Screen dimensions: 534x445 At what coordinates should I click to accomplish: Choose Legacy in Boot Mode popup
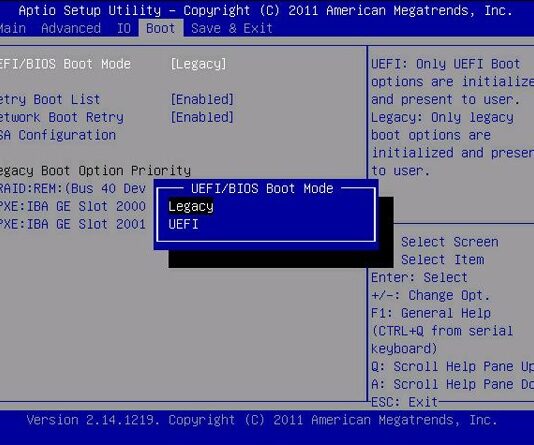pyautogui.click(x=191, y=206)
